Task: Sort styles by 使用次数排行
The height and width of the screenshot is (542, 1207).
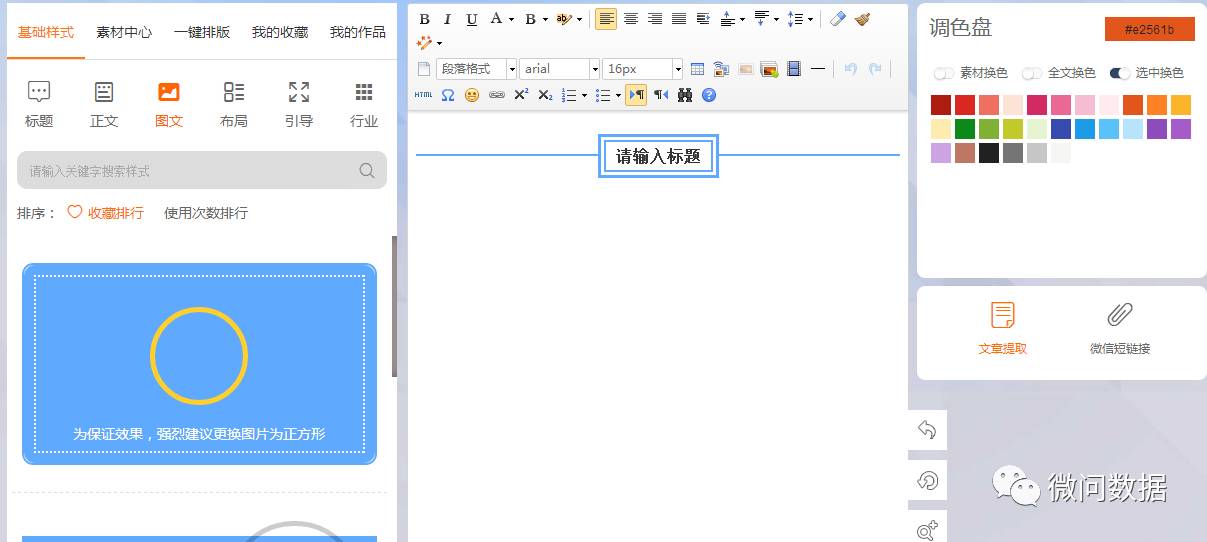Action: pyautogui.click(x=206, y=213)
